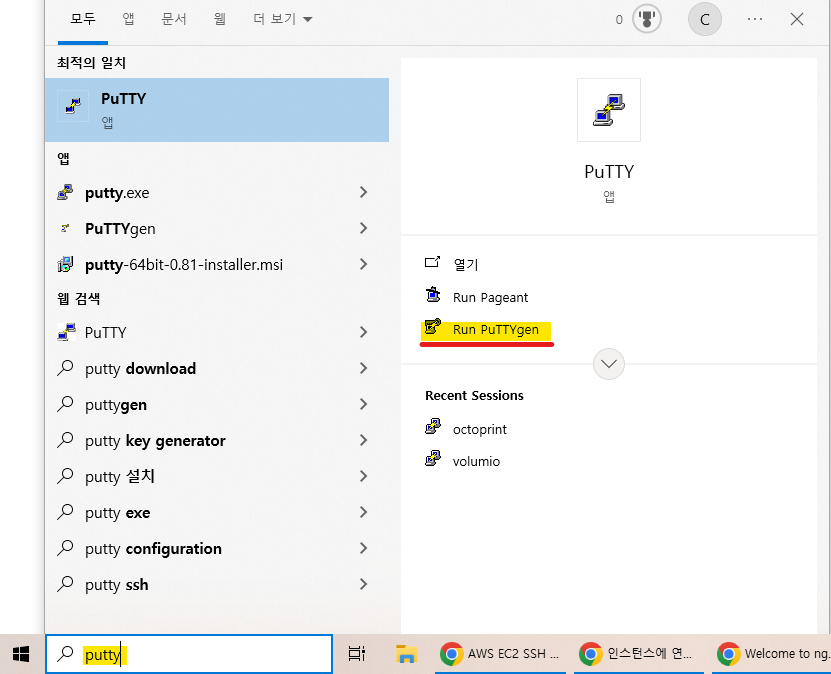Image resolution: width=831 pixels, height=674 pixels.
Task: Select the 웹 tab
Action: pyautogui.click(x=219, y=19)
